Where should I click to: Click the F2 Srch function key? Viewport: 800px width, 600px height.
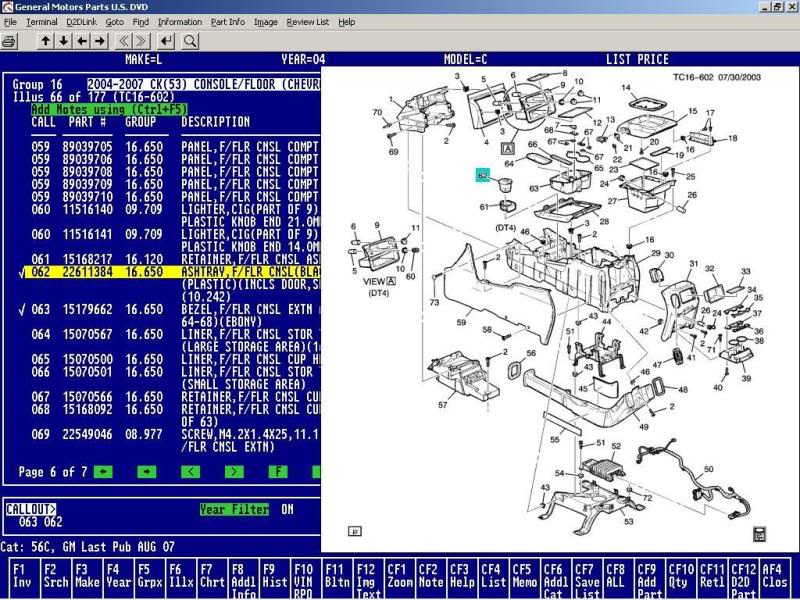pos(56,579)
